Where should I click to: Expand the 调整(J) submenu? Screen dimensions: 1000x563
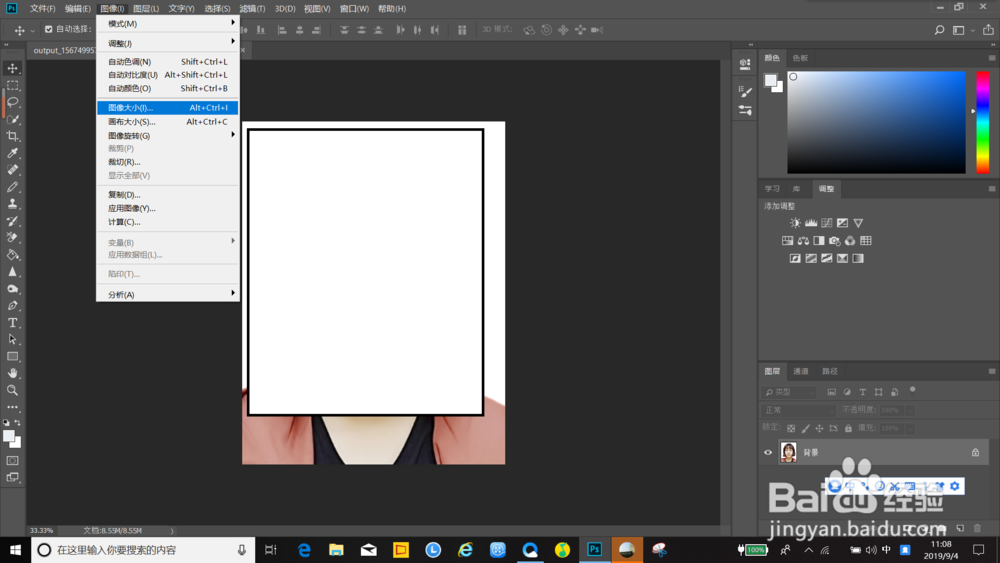[168, 43]
